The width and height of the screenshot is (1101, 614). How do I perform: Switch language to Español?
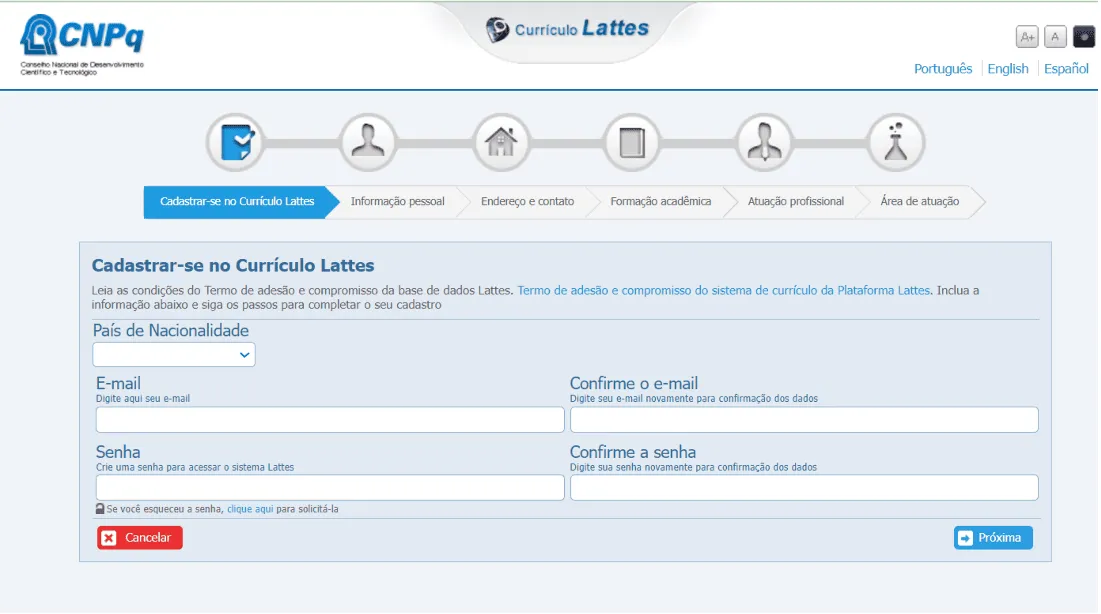(x=1066, y=69)
